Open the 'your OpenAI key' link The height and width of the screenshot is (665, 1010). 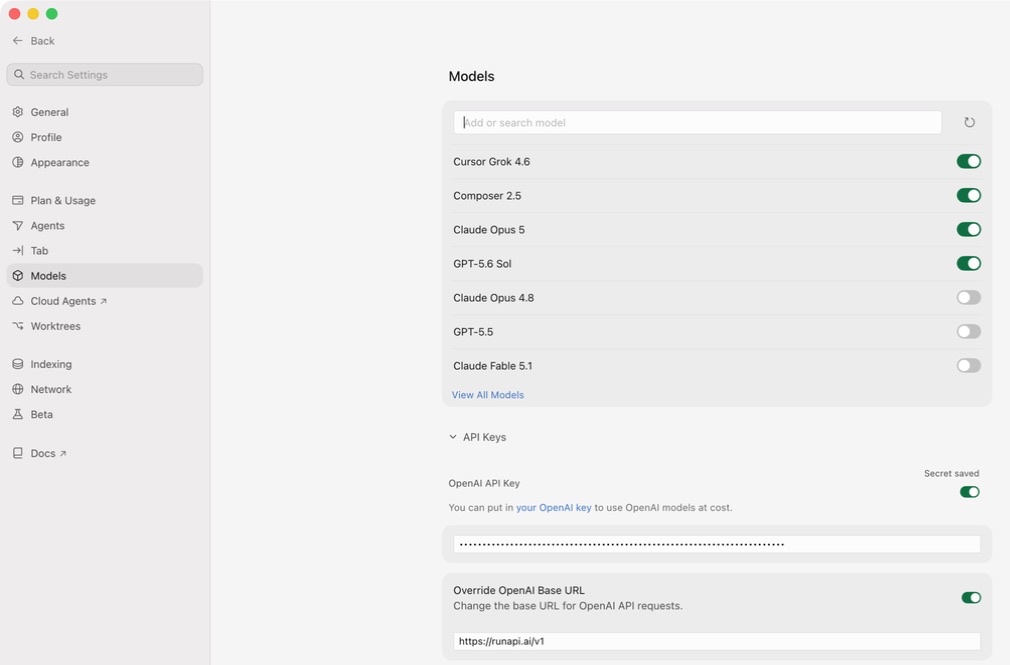pos(553,508)
